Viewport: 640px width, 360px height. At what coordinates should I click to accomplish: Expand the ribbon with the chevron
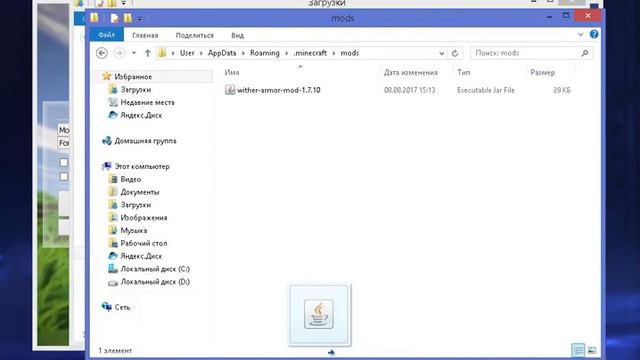tap(580, 35)
